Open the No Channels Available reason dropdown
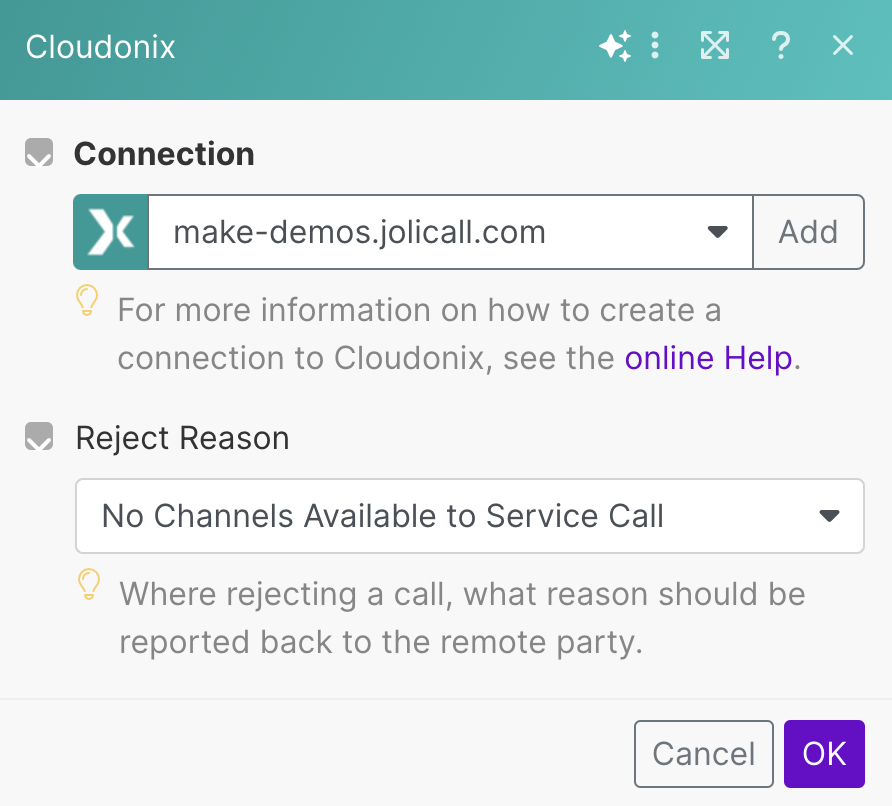 click(450, 516)
